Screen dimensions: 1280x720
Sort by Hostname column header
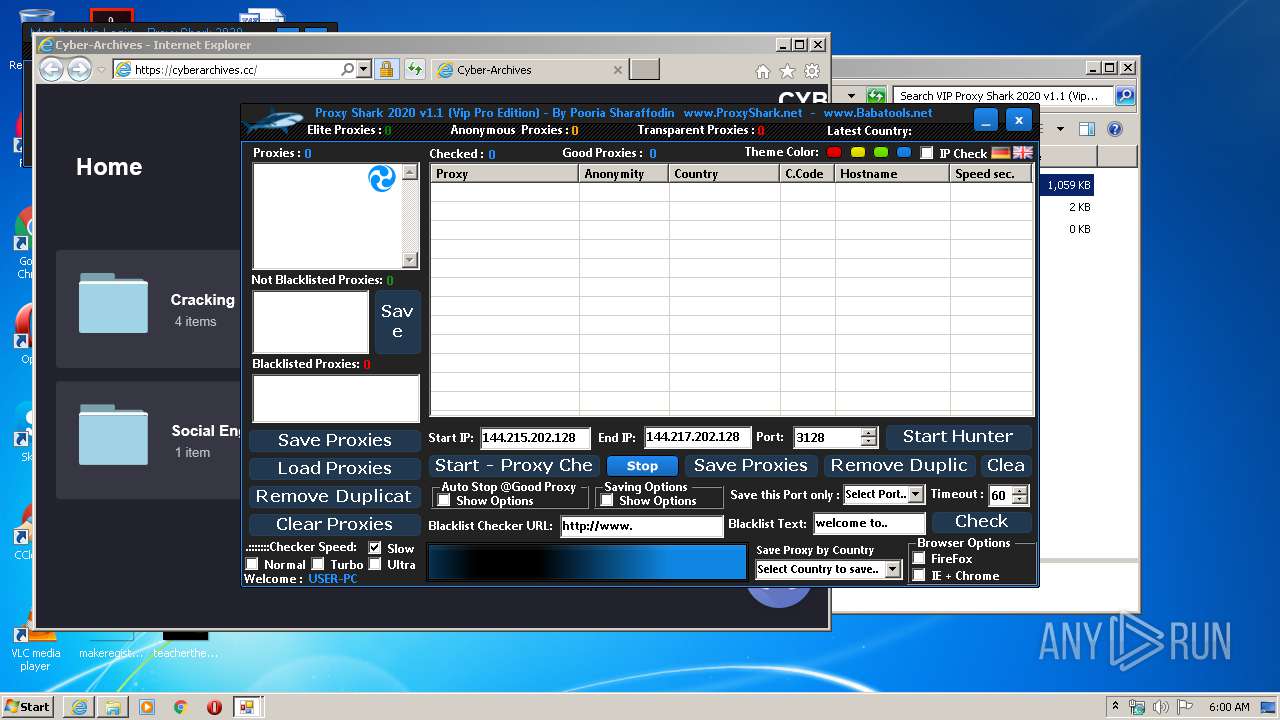click(x=892, y=173)
